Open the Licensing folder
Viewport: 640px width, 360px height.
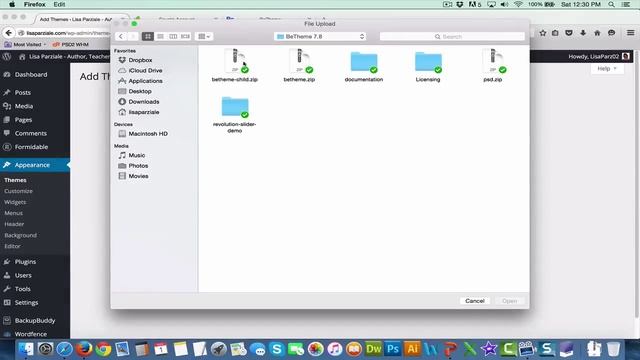click(x=428, y=65)
